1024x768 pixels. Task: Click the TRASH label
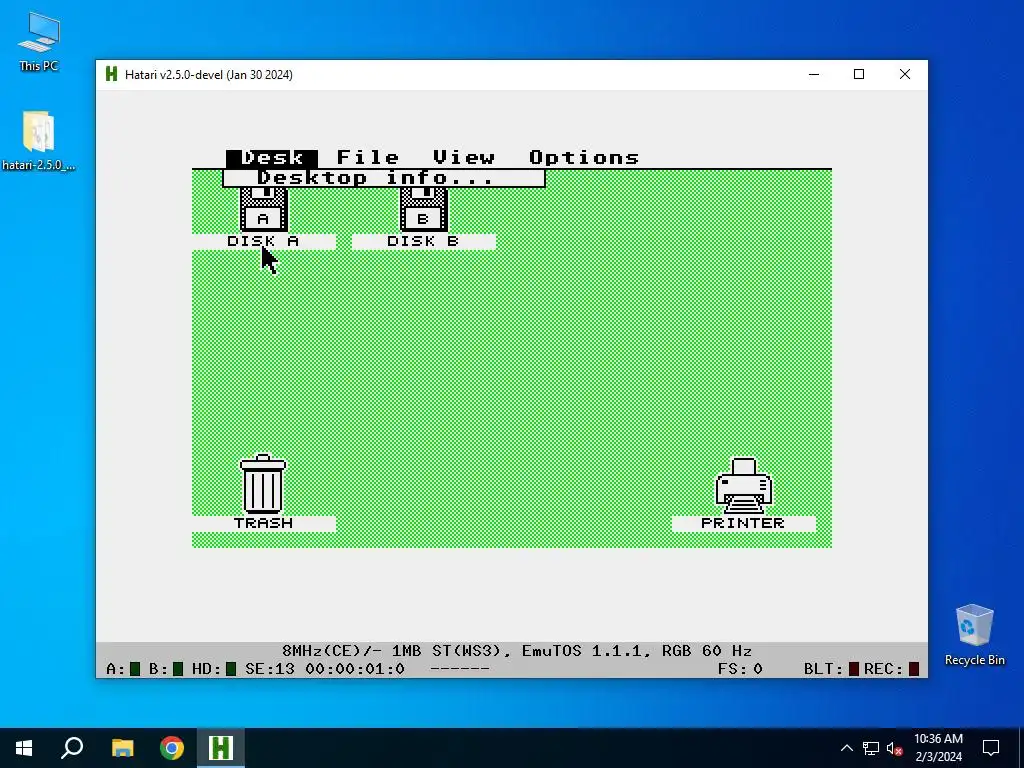point(264,524)
